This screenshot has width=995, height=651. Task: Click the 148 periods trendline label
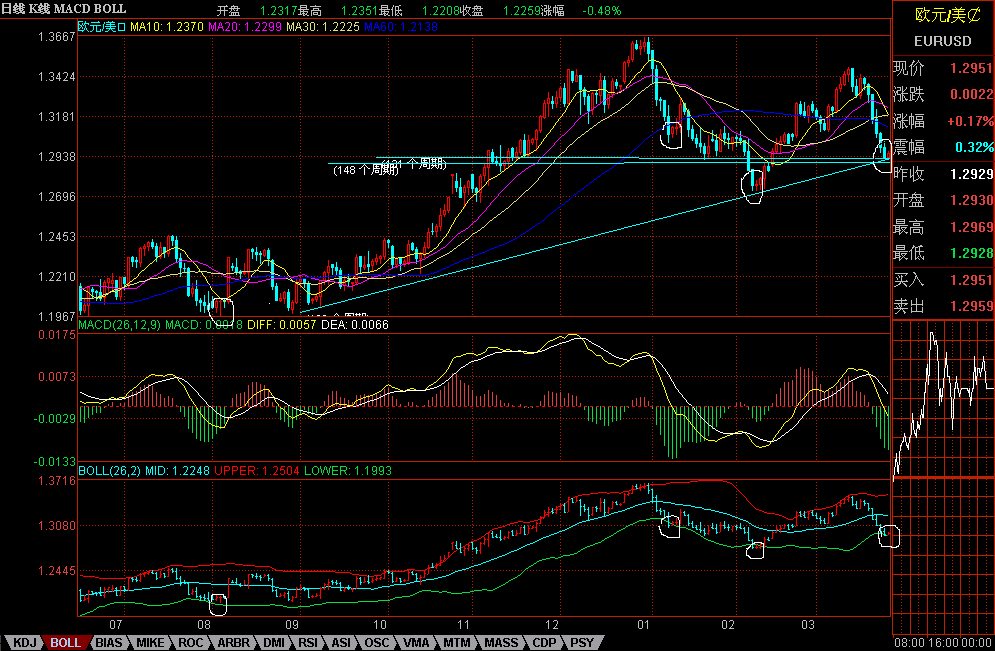tap(366, 170)
